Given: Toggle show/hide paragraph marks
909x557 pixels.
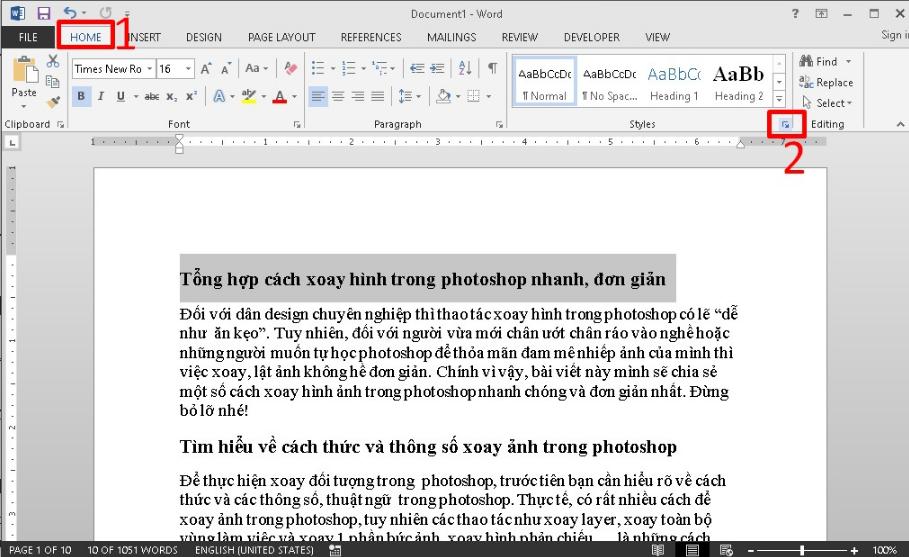Looking at the screenshot, I should [492, 69].
